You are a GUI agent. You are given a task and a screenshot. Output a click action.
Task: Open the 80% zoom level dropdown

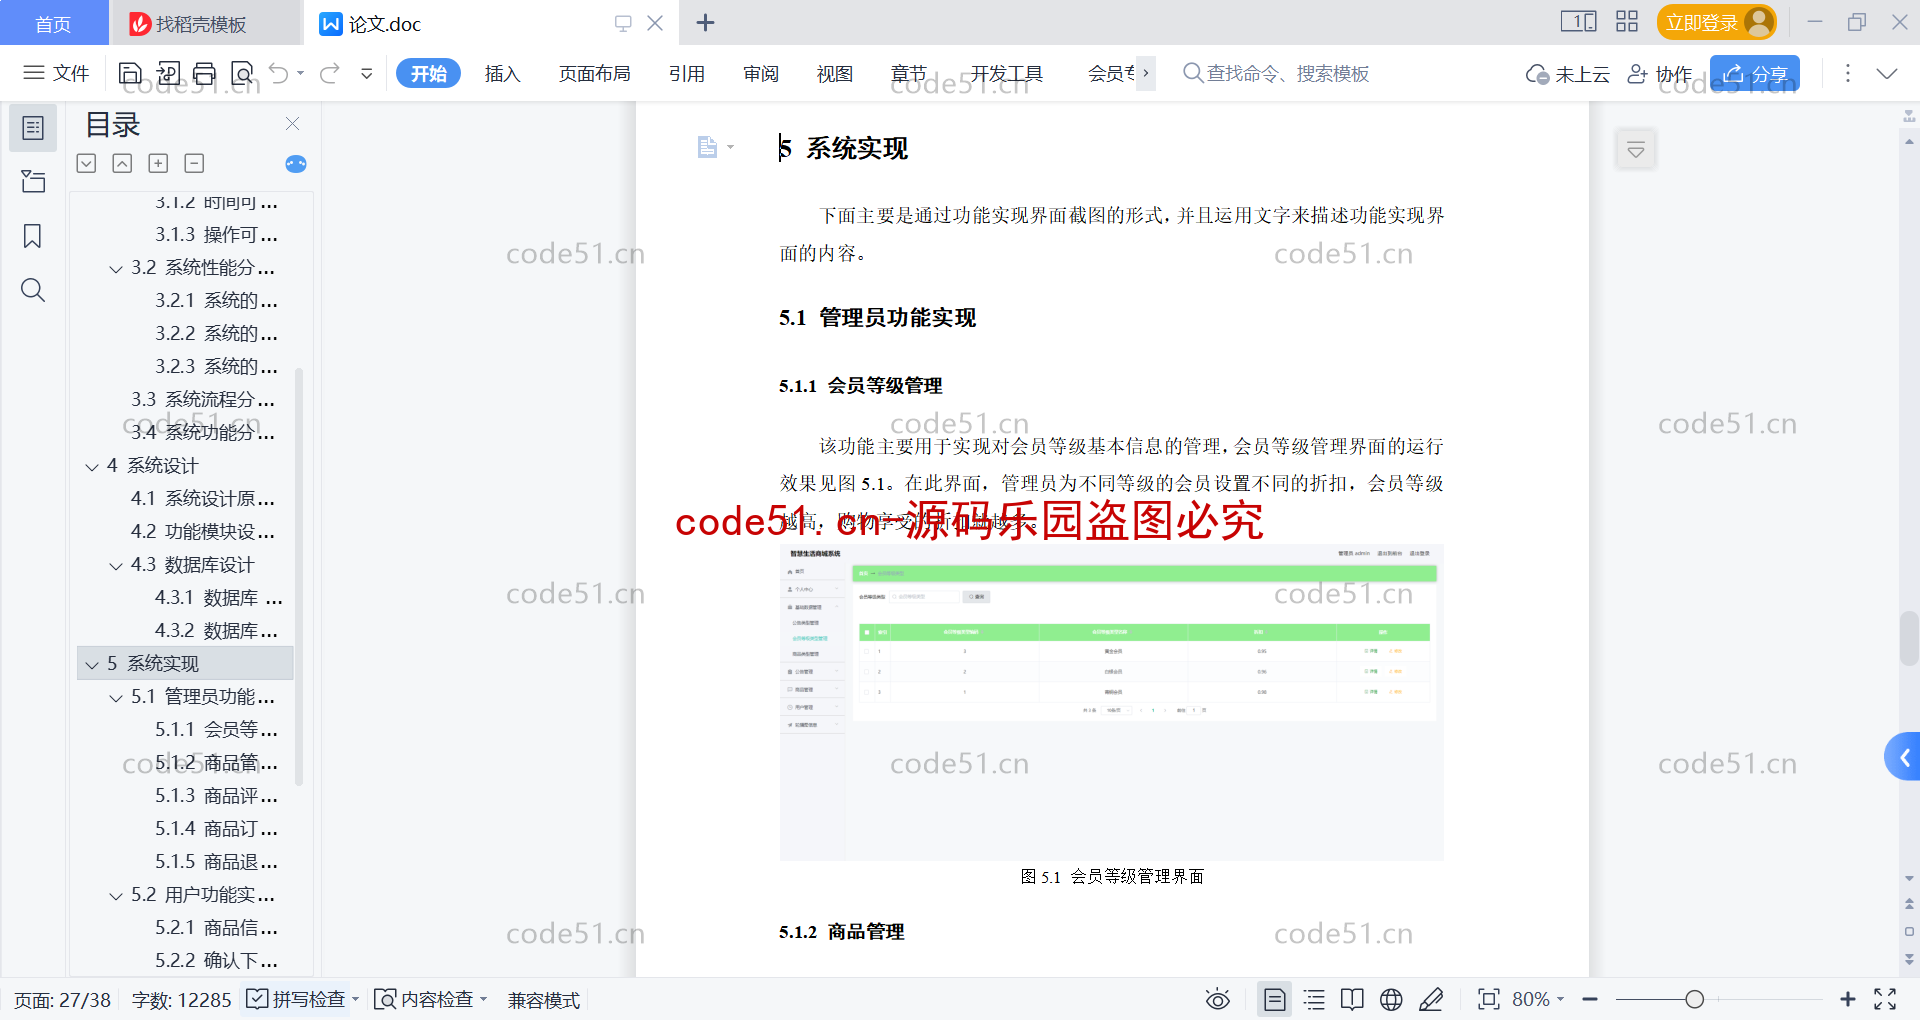[x=1538, y=999]
